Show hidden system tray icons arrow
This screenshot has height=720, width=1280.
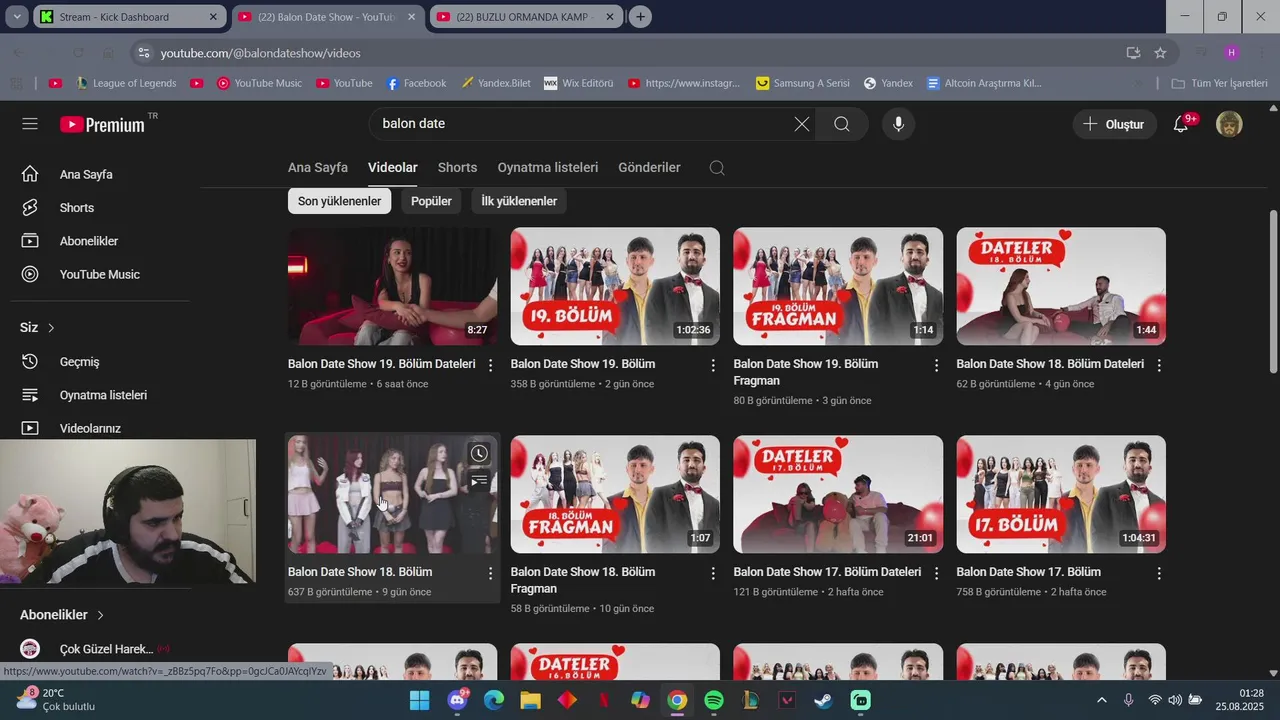point(1102,700)
